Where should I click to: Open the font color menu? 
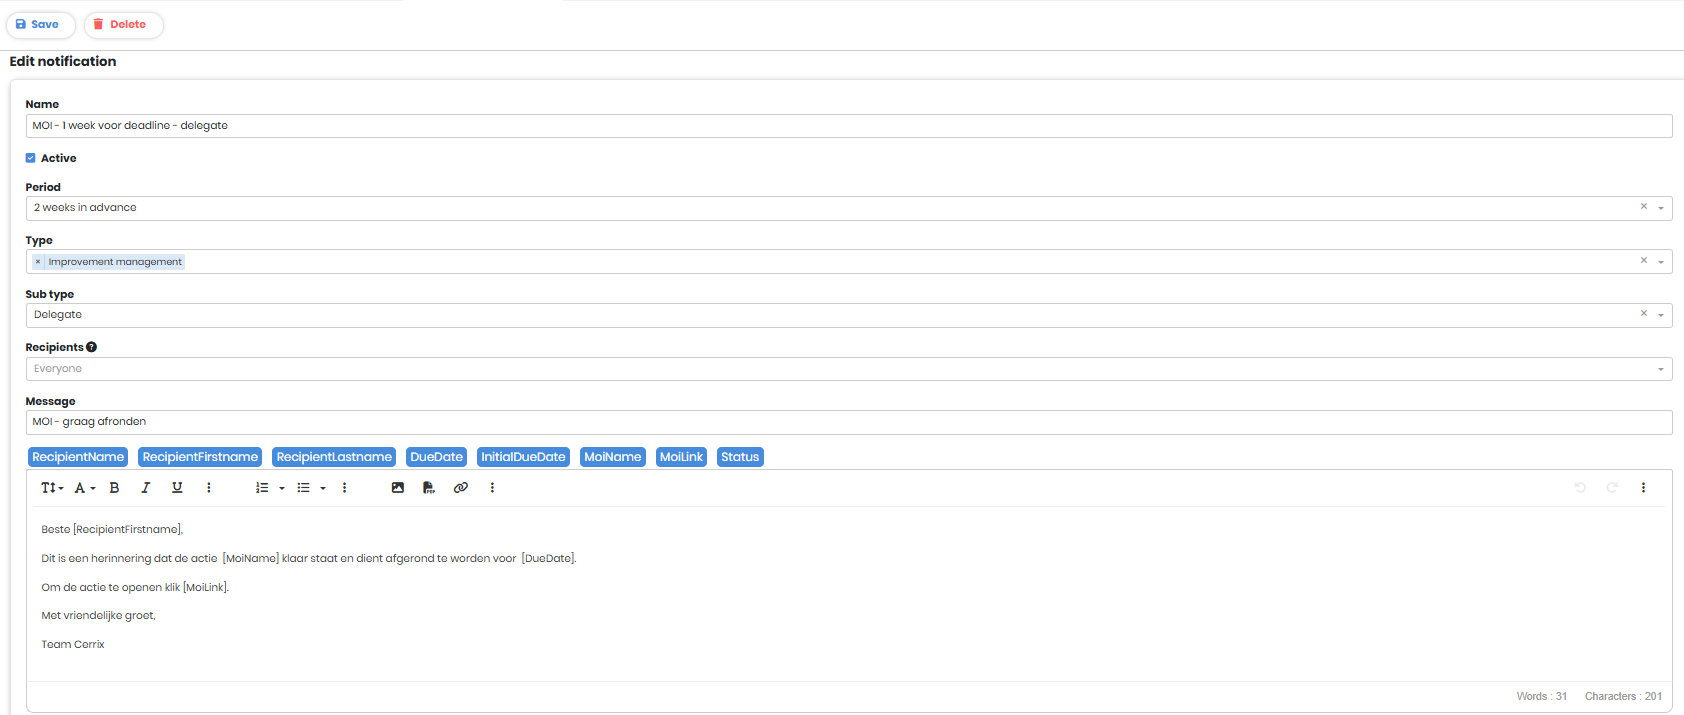85,488
